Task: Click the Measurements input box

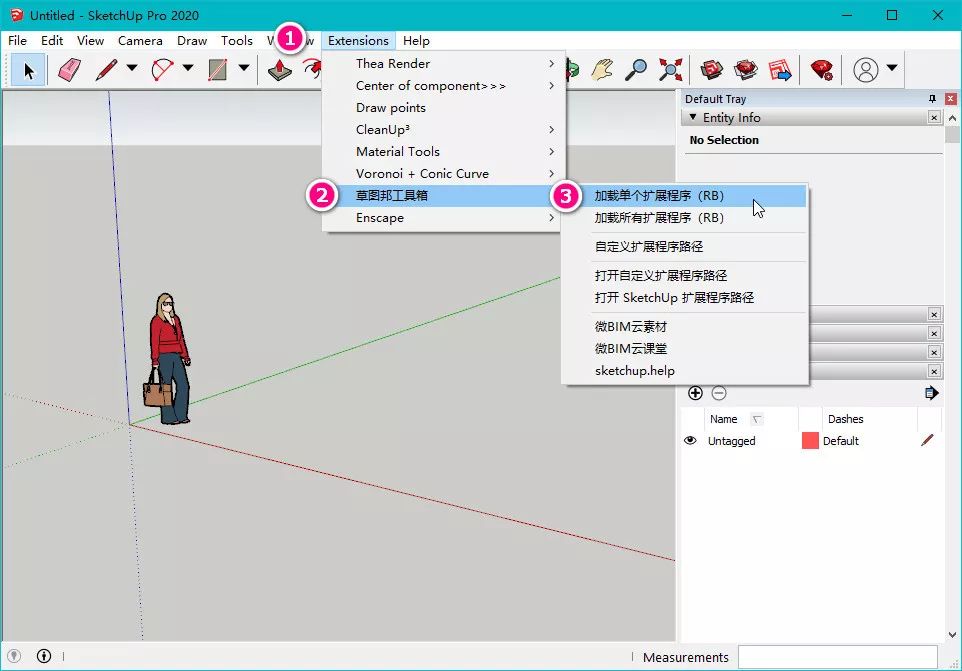Action: [837, 657]
